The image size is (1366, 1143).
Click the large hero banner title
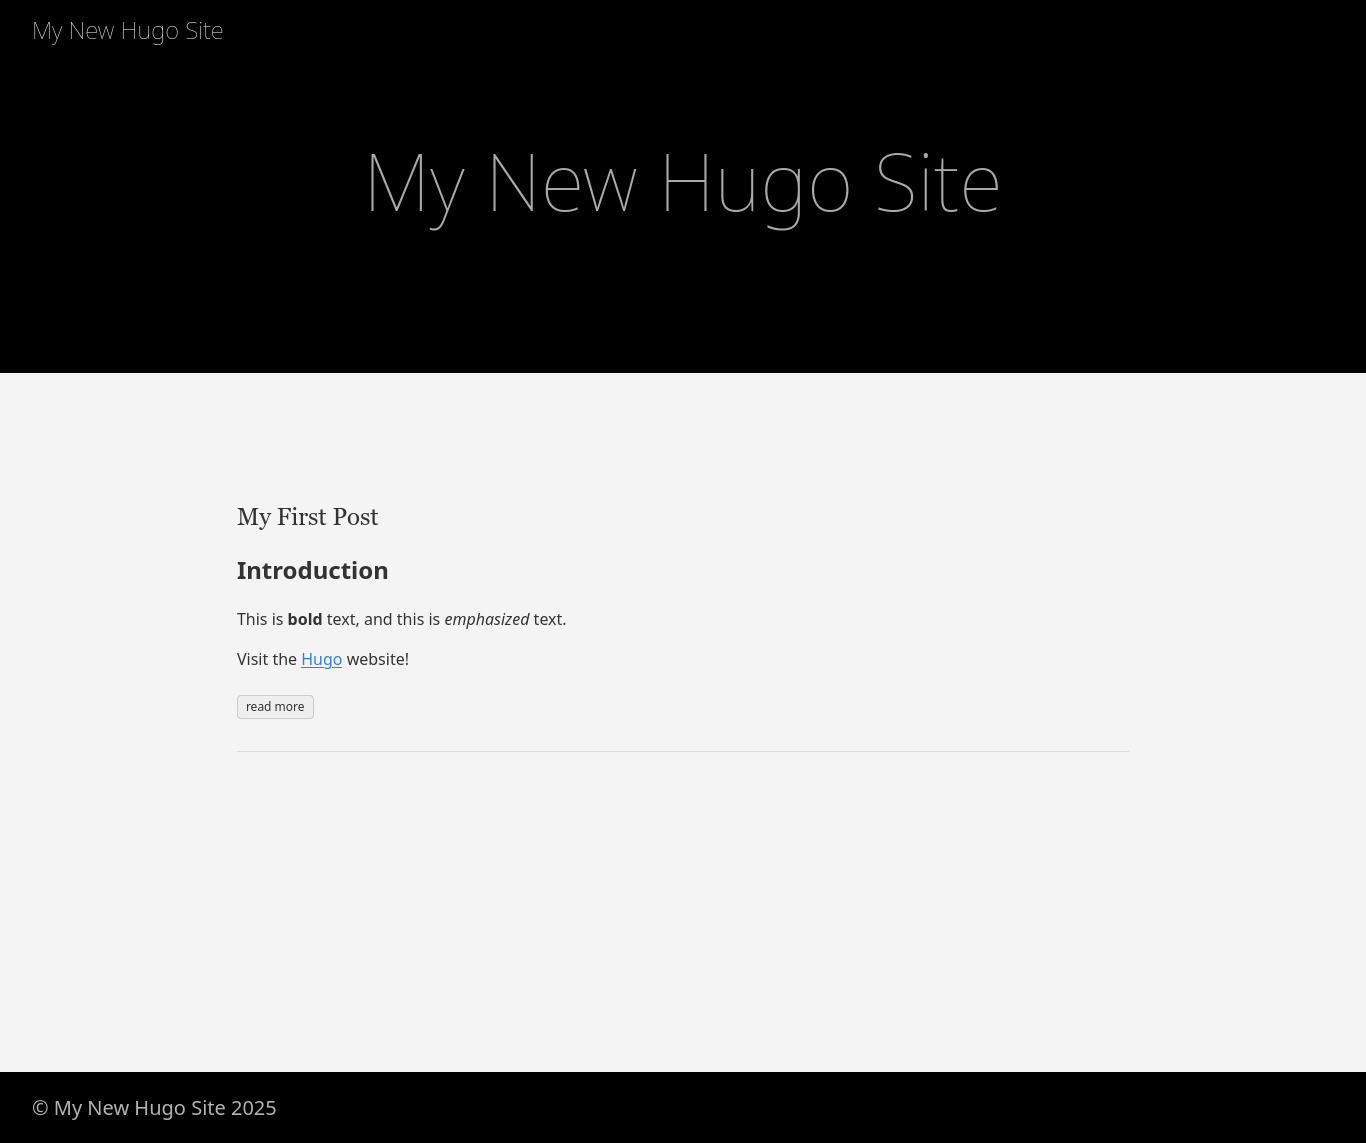(x=683, y=182)
